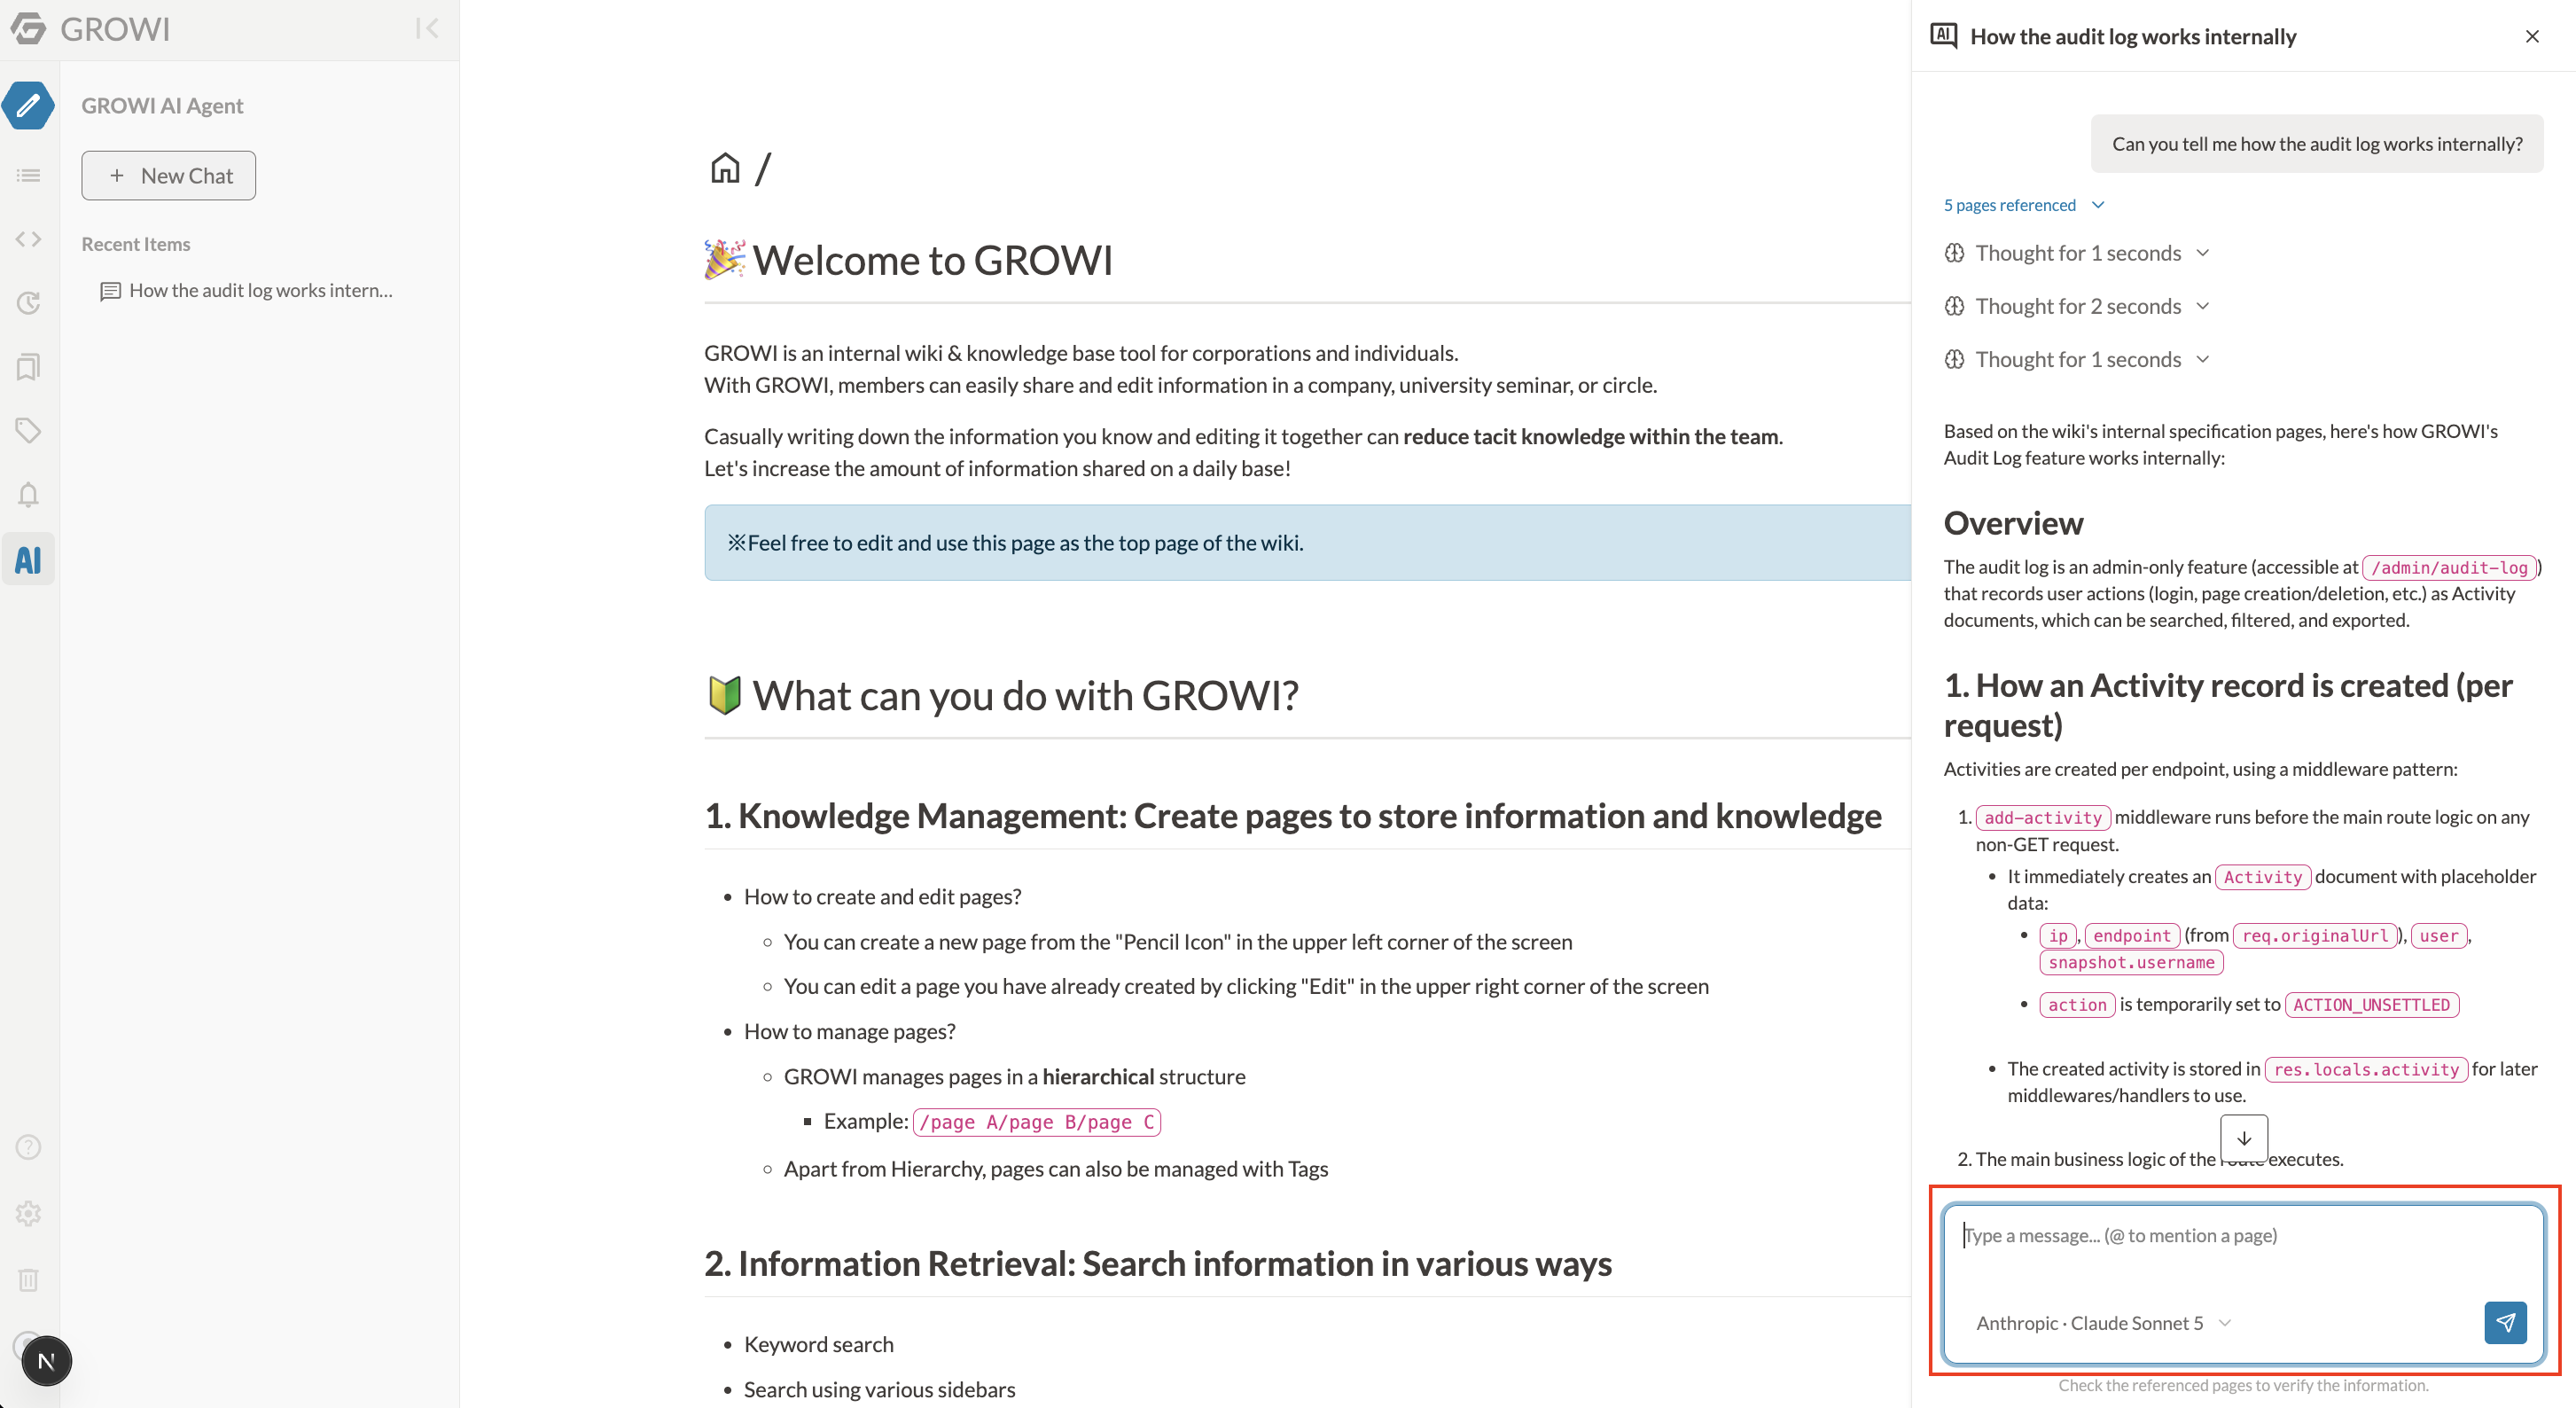Viewport: 2576px width, 1408px height.
Task: Click the '/page A/page B/page C' example code
Action: (1037, 1122)
